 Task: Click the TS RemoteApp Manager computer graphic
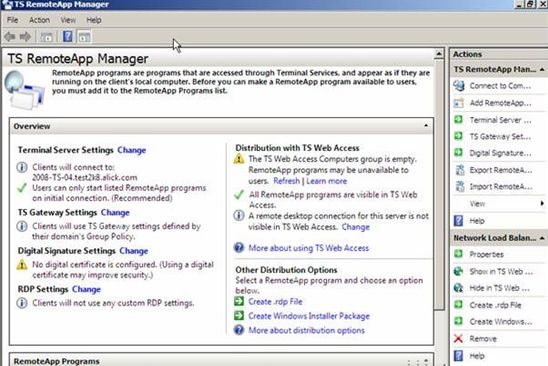point(24,90)
